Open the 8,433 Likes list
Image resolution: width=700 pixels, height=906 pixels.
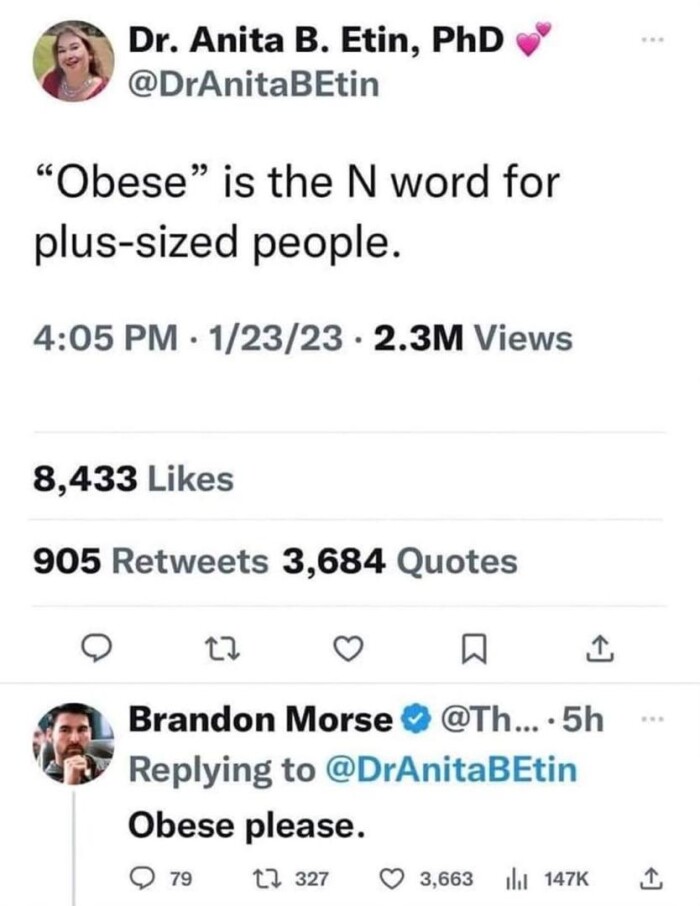[133, 479]
